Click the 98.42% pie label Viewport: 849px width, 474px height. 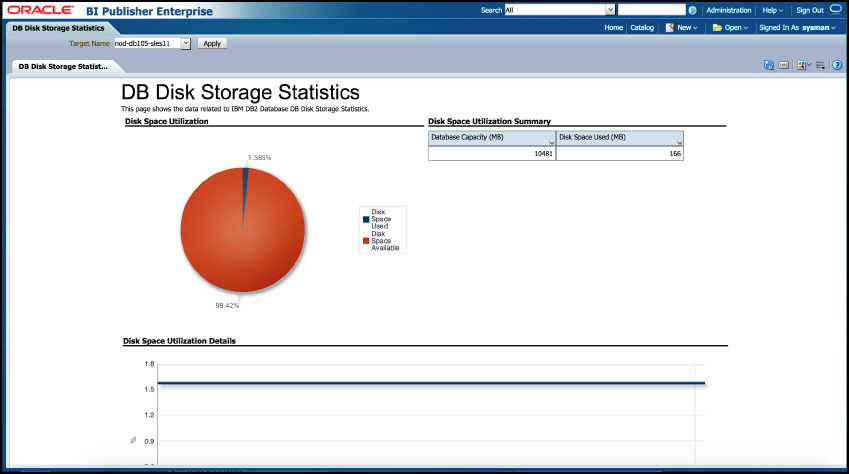(x=227, y=306)
